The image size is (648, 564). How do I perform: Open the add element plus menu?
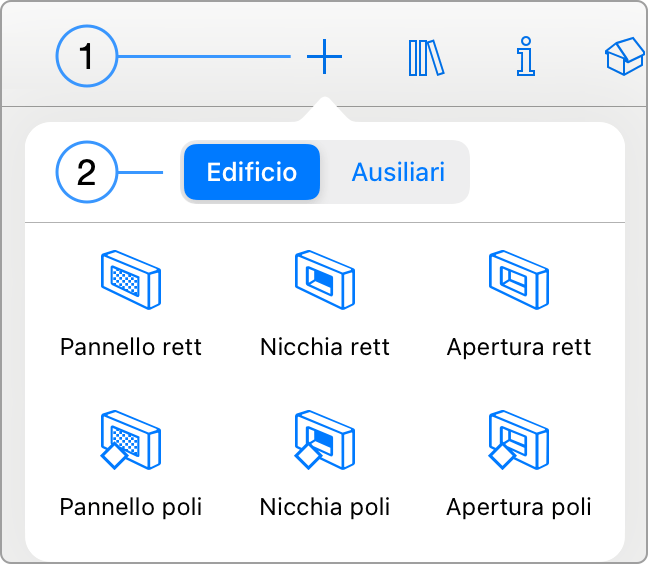pos(324,57)
